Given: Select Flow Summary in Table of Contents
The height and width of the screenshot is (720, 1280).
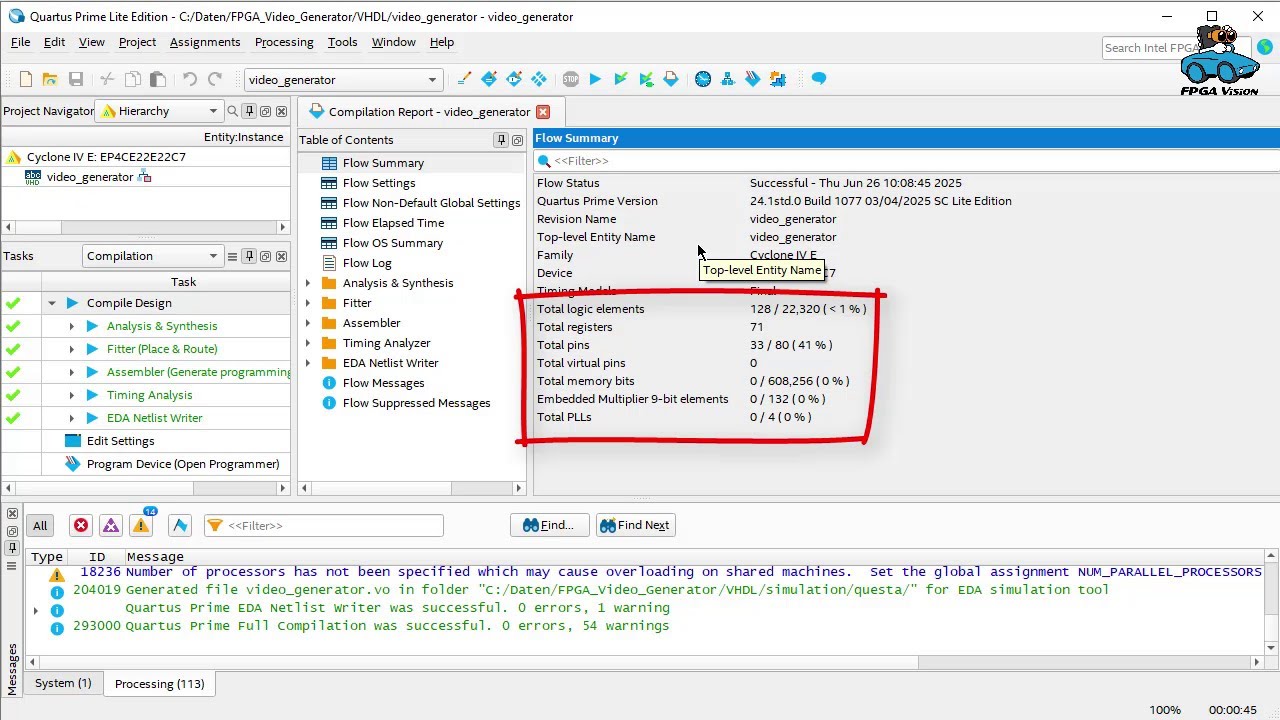Looking at the screenshot, I should [383, 163].
